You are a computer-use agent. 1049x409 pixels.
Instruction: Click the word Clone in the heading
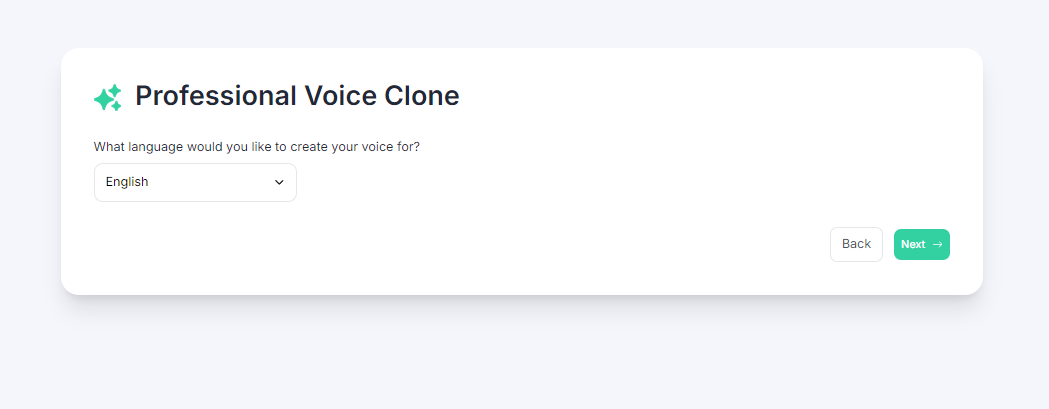point(421,96)
